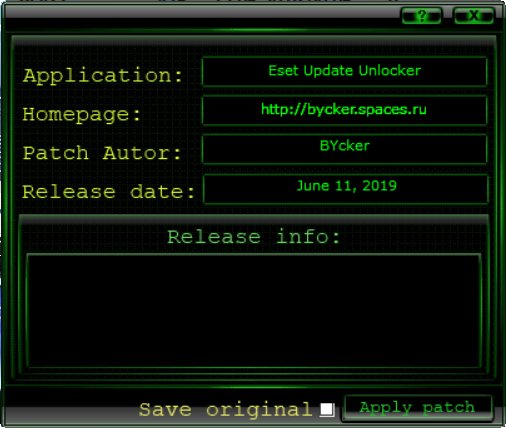Click the Release info: heading
506x428 pixels.
click(253, 237)
